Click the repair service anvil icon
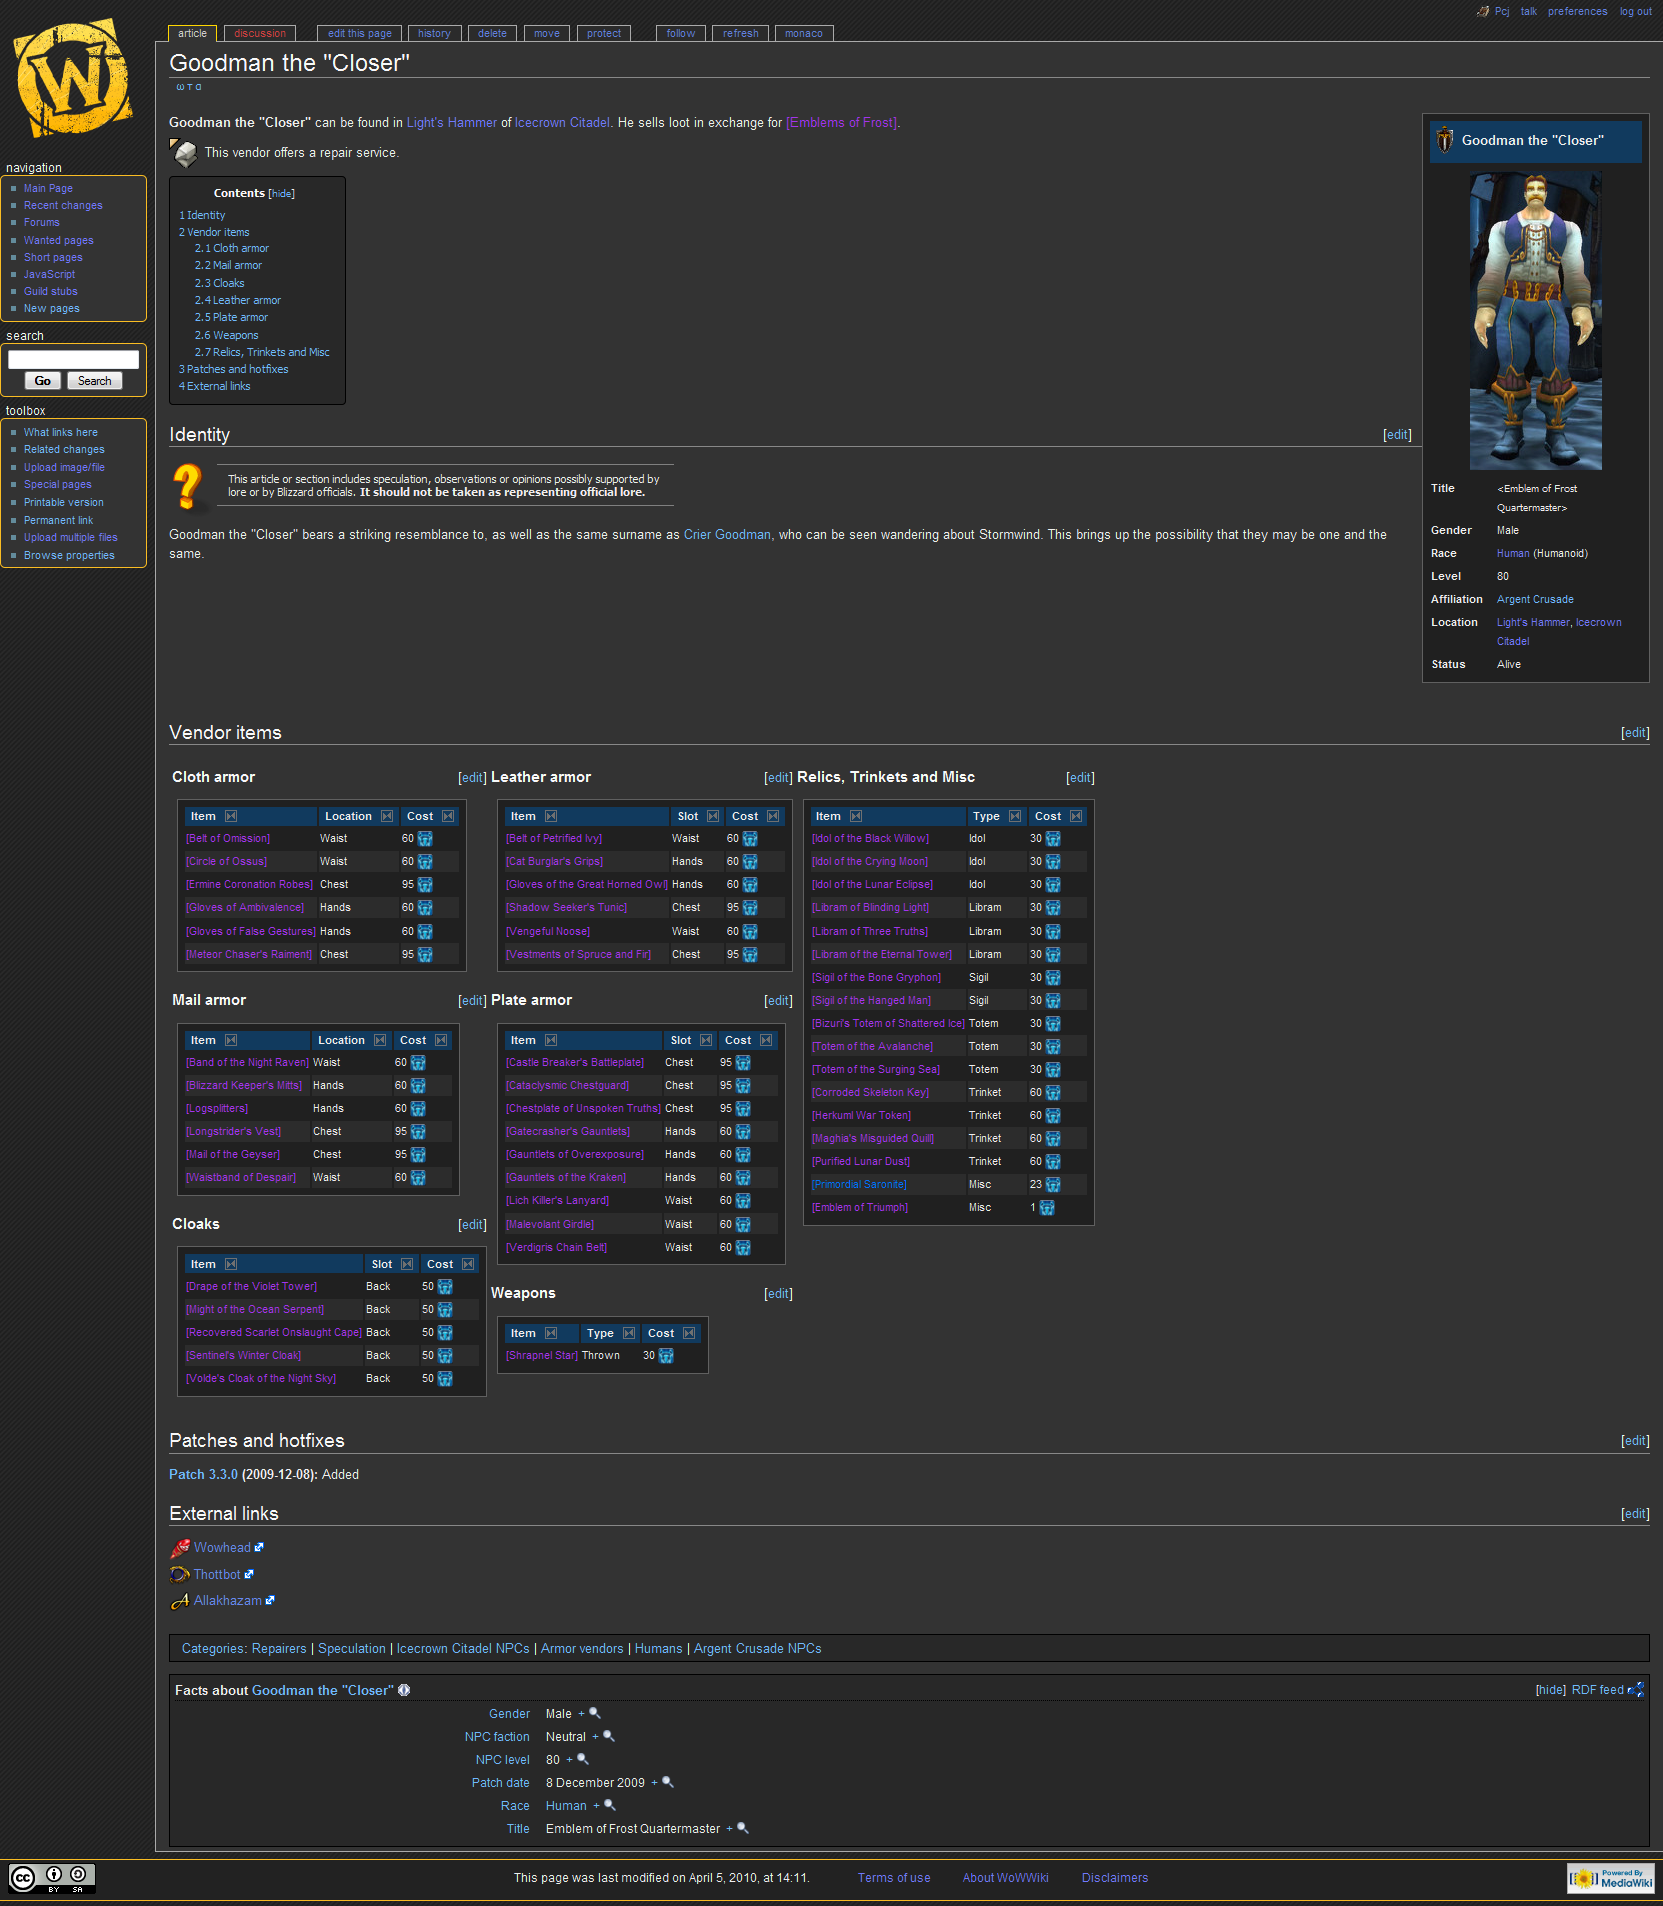 click(x=184, y=153)
